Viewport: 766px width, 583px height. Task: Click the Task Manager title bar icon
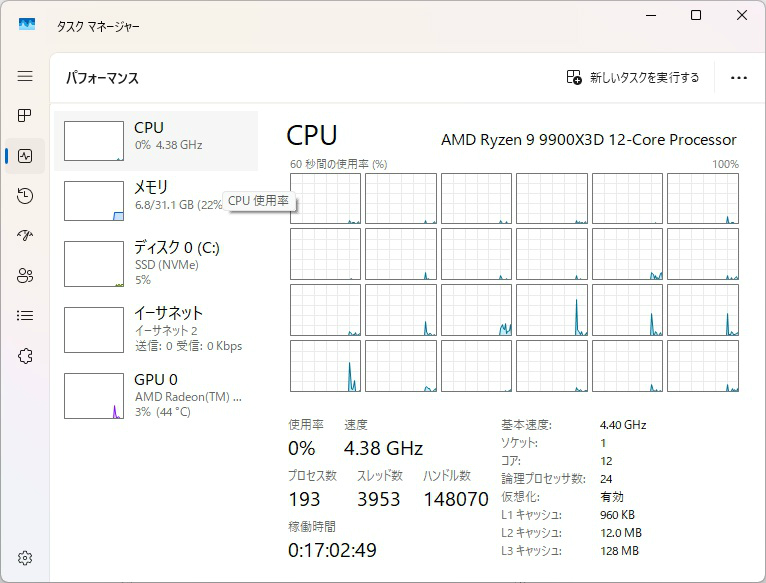point(27,25)
